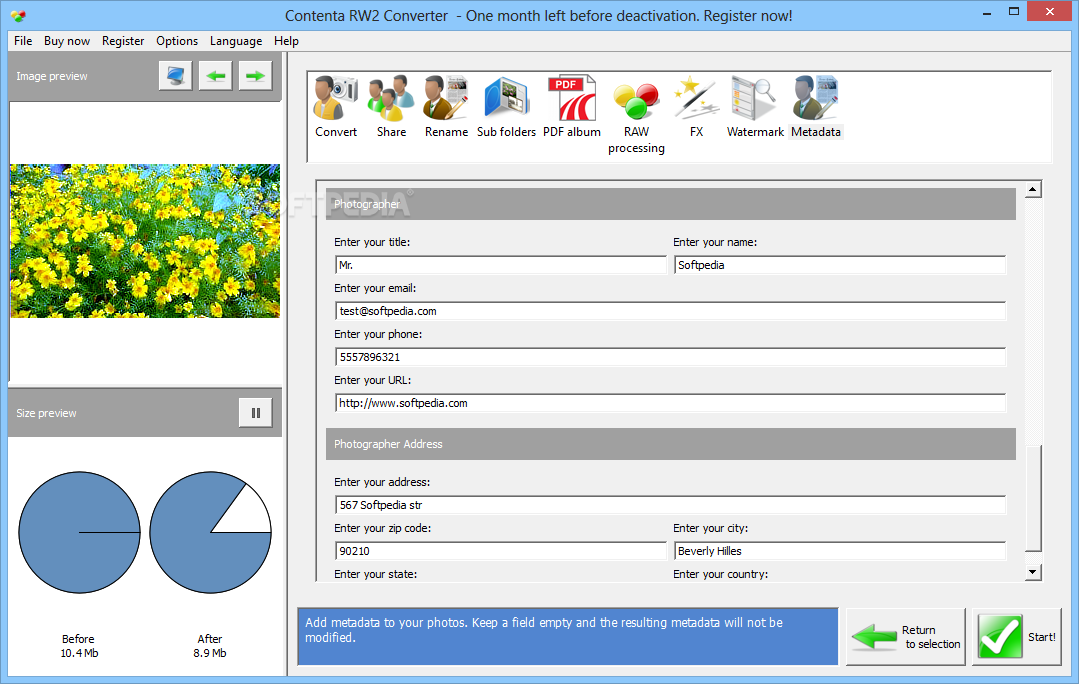Click the Before size pie chart
This screenshot has width=1079, height=684.
tap(79, 533)
